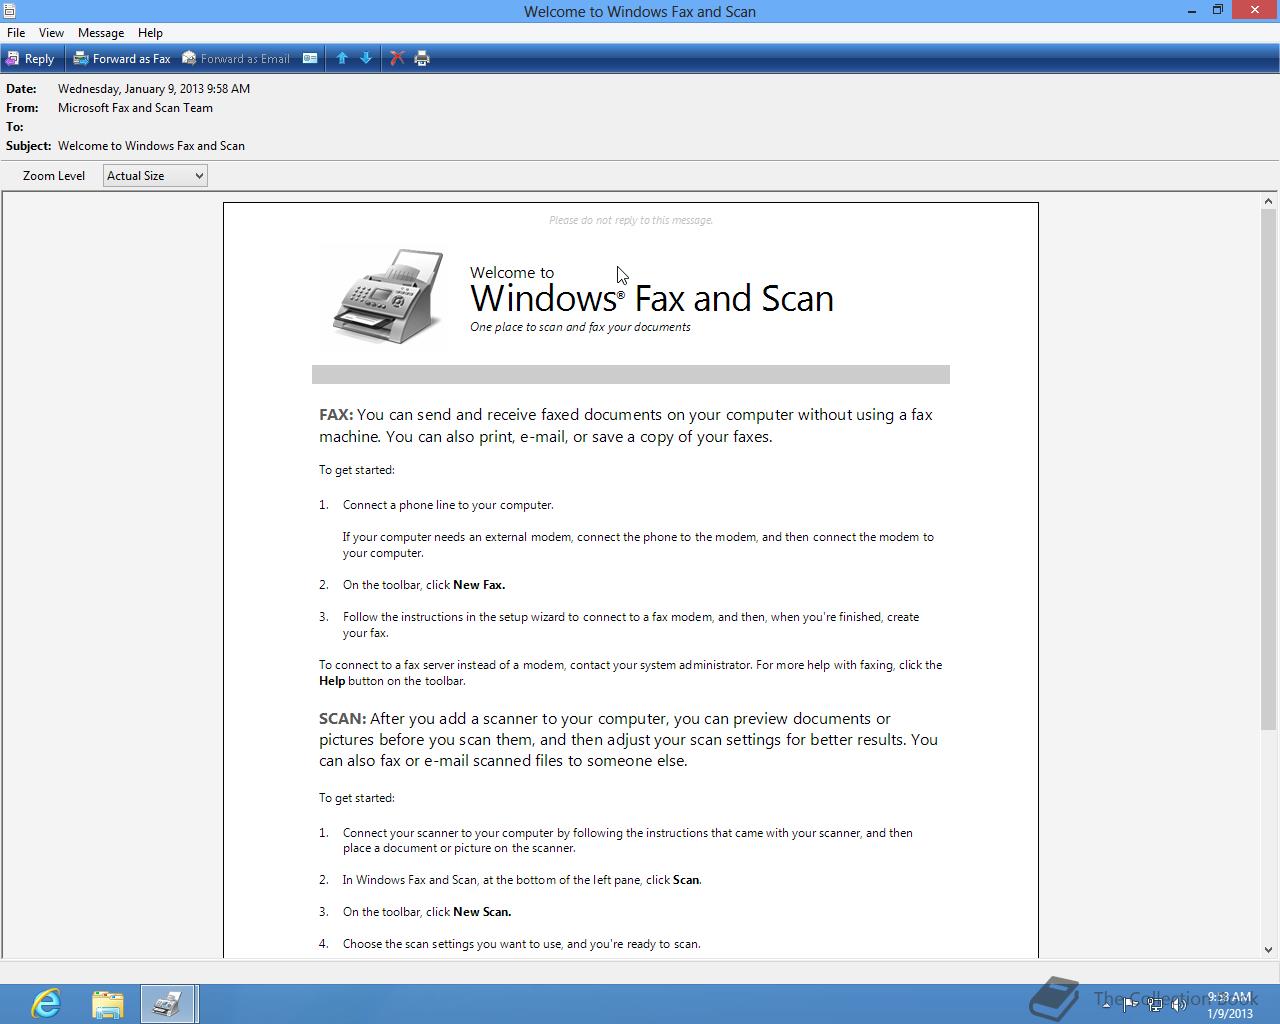Image resolution: width=1280 pixels, height=1024 pixels.
Task: Go to next message with down arrow
Action: click(x=366, y=59)
